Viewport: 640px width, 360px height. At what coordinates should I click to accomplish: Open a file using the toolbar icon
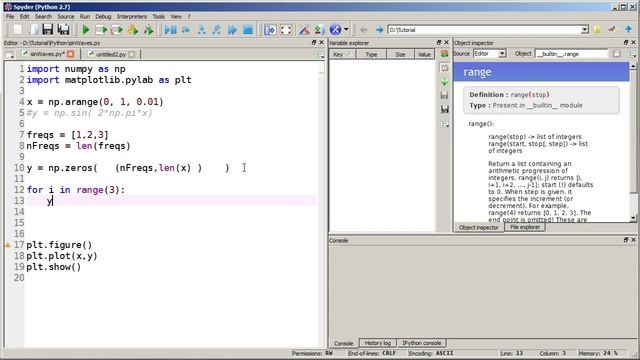tap(33, 30)
